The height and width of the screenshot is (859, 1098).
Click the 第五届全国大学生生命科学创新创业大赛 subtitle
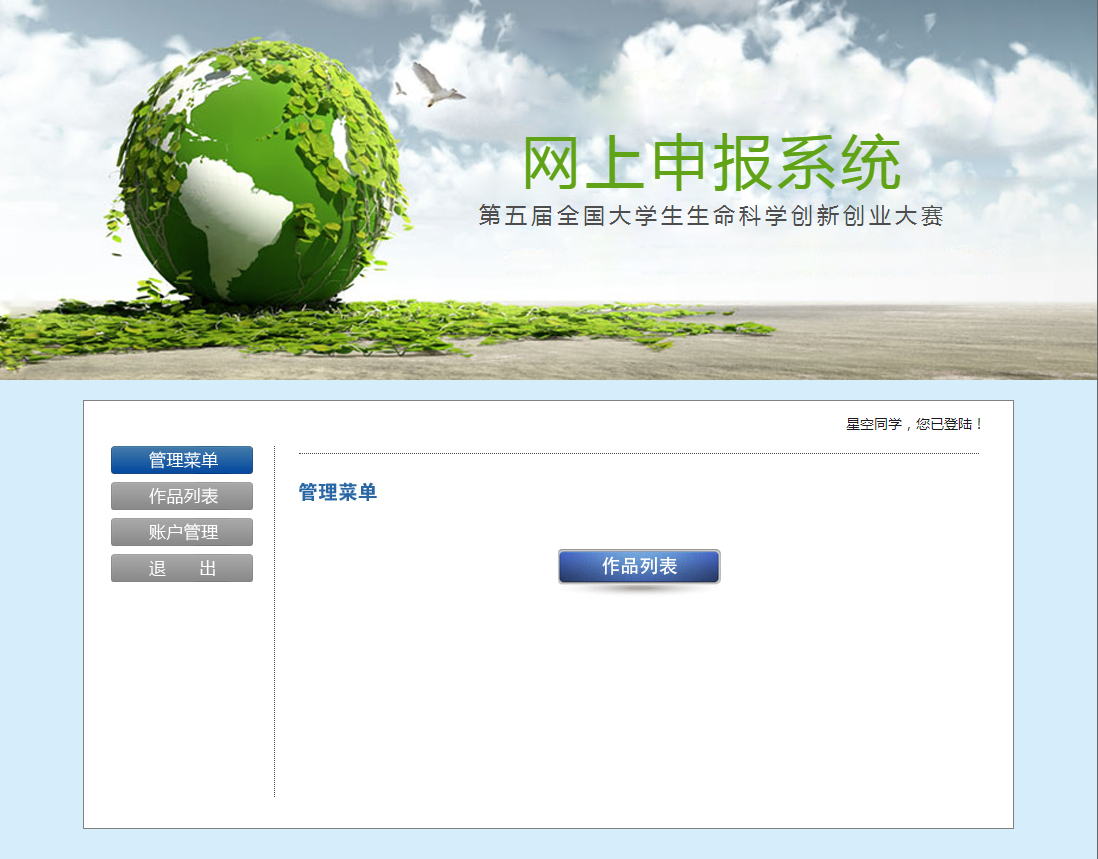[711, 216]
